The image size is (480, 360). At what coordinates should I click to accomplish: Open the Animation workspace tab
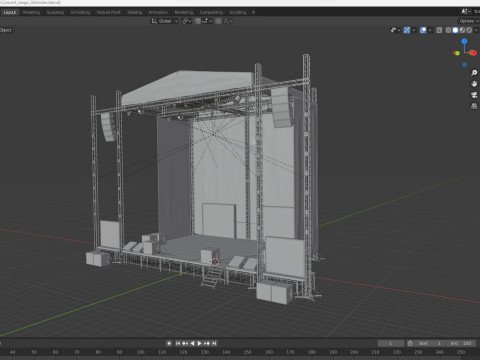pos(158,12)
